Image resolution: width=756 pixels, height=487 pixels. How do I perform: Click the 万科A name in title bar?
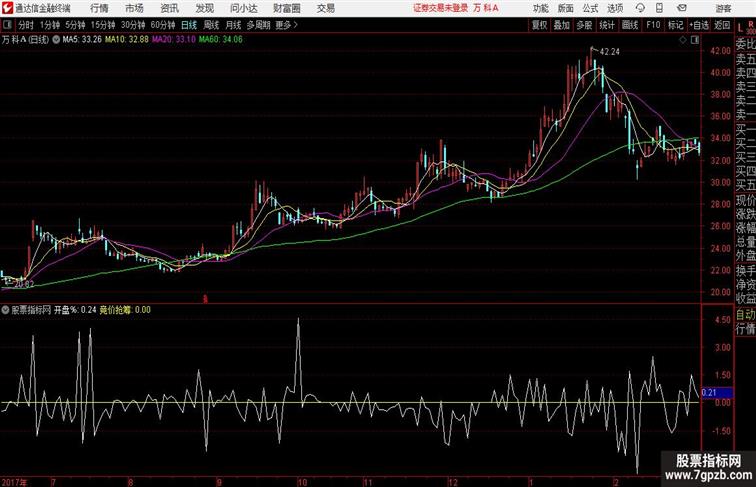tap(486, 8)
